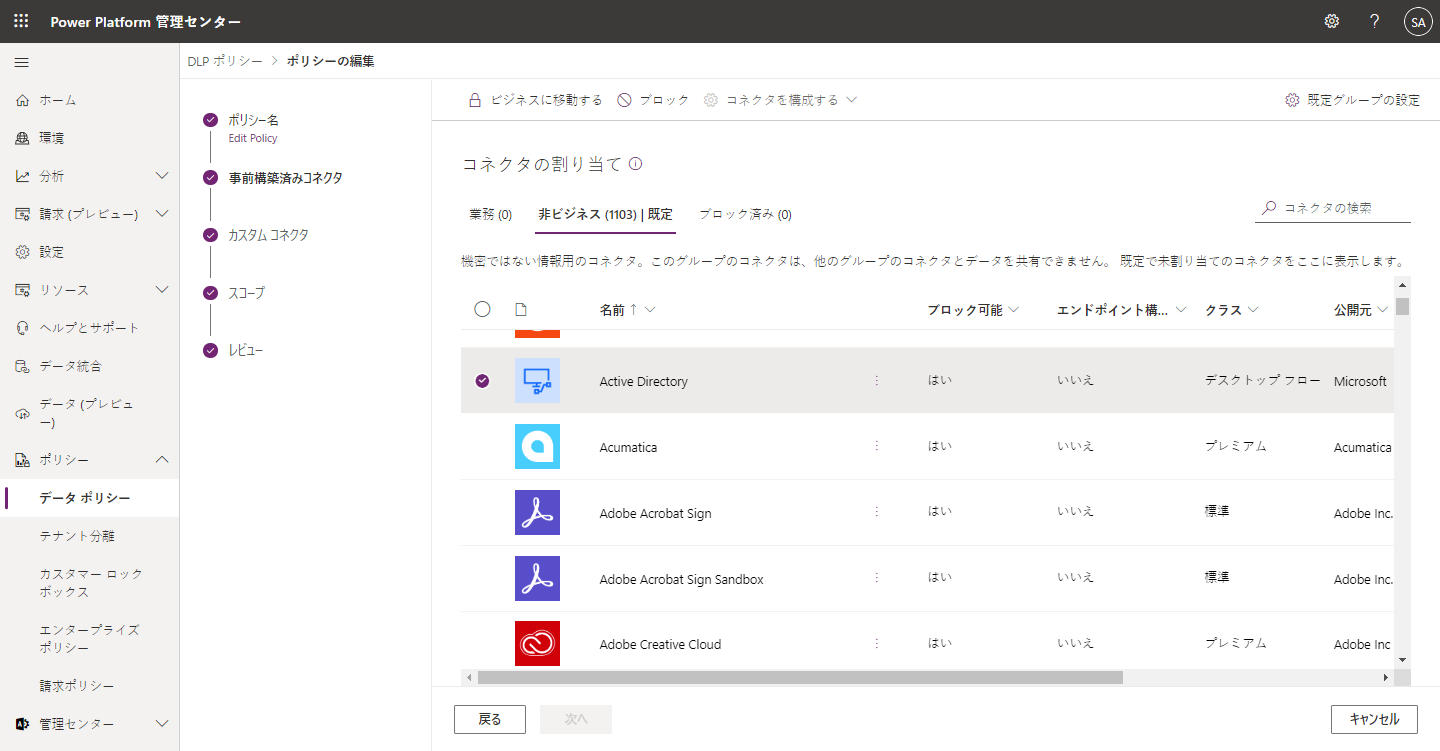This screenshot has width=1440, height=751.
Task: Open more options for Adobe Creative Cloud
Action: (x=877, y=643)
